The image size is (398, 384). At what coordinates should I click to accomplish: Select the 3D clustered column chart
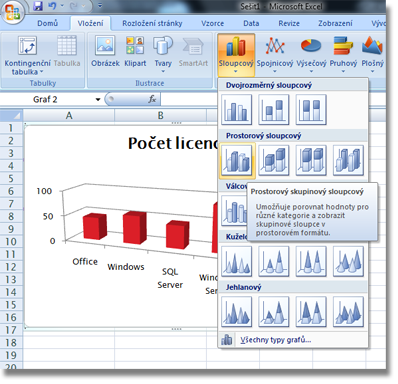(237, 160)
